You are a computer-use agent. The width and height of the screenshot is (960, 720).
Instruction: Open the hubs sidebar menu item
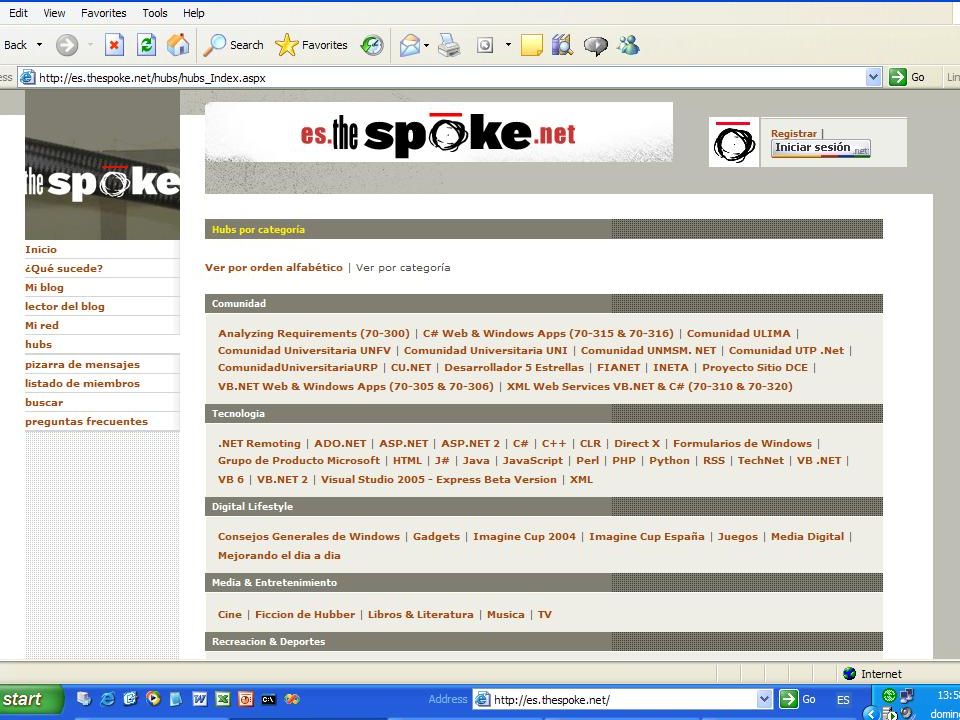click(x=39, y=345)
